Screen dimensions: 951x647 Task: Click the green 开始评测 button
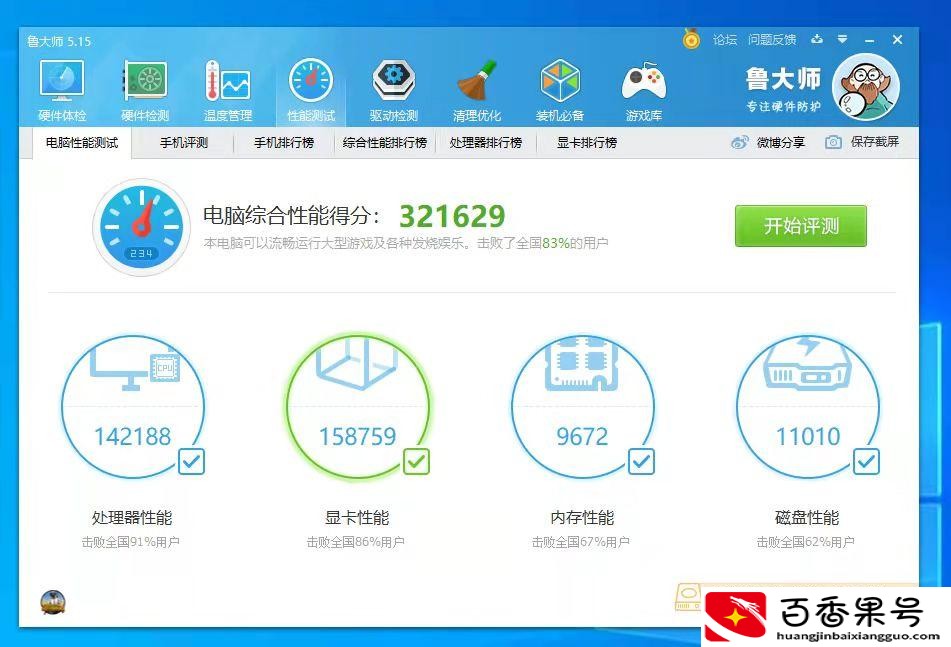coord(801,226)
